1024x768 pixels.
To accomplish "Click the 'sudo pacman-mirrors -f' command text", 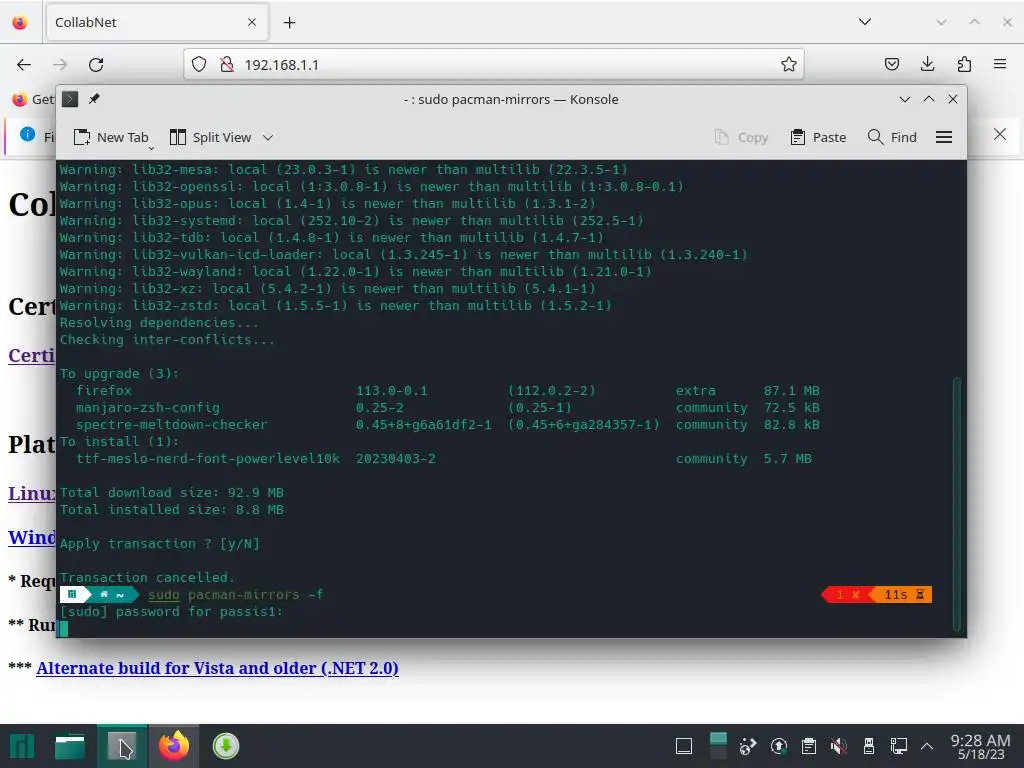I will point(235,594).
